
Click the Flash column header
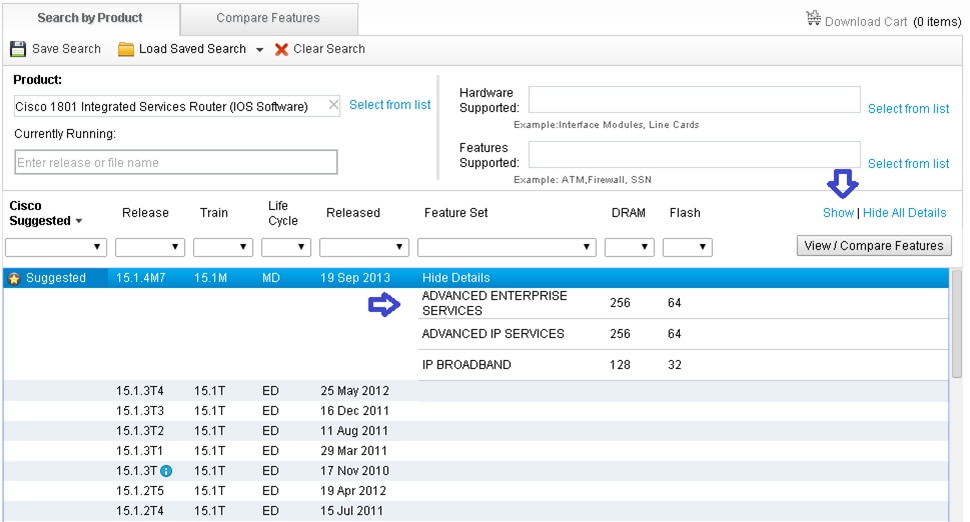click(685, 213)
